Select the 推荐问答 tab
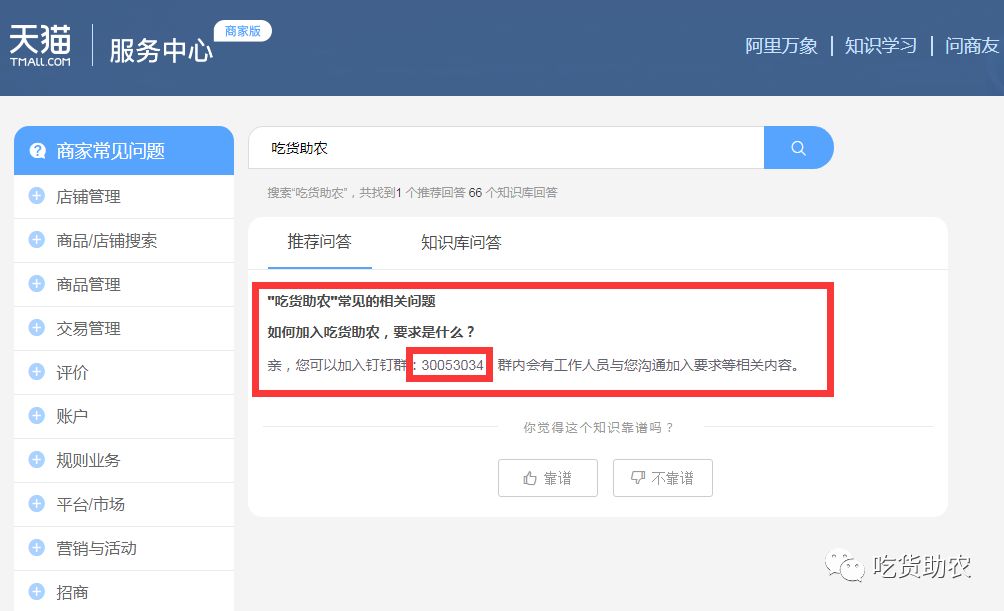Viewport: 1004px width, 611px height. point(318,242)
